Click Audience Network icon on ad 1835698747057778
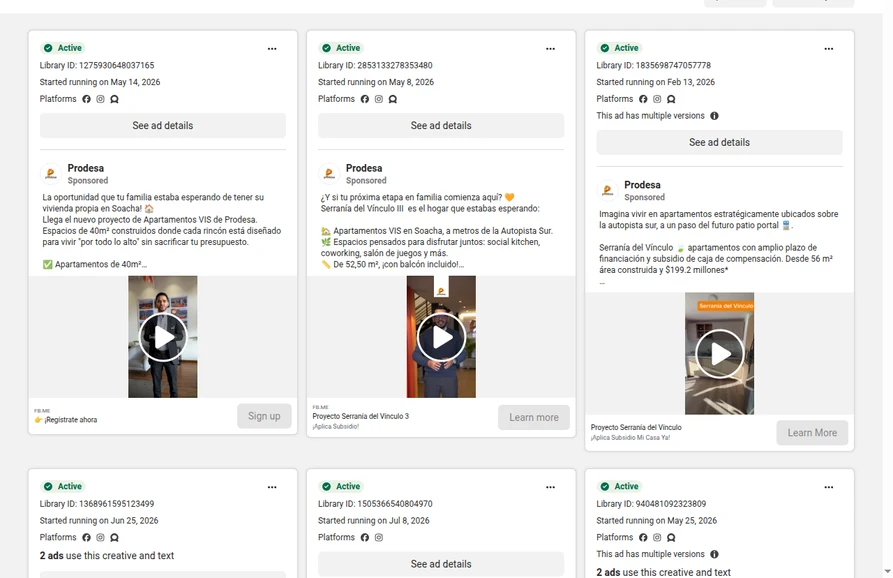Image resolution: width=893 pixels, height=578 pixels. tap(671, 99)
